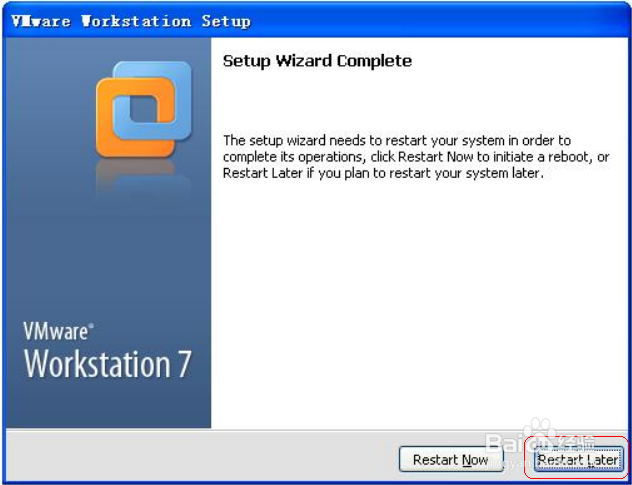
Task: Click the VMware Workstation Setup title bar
Action: 316,21
